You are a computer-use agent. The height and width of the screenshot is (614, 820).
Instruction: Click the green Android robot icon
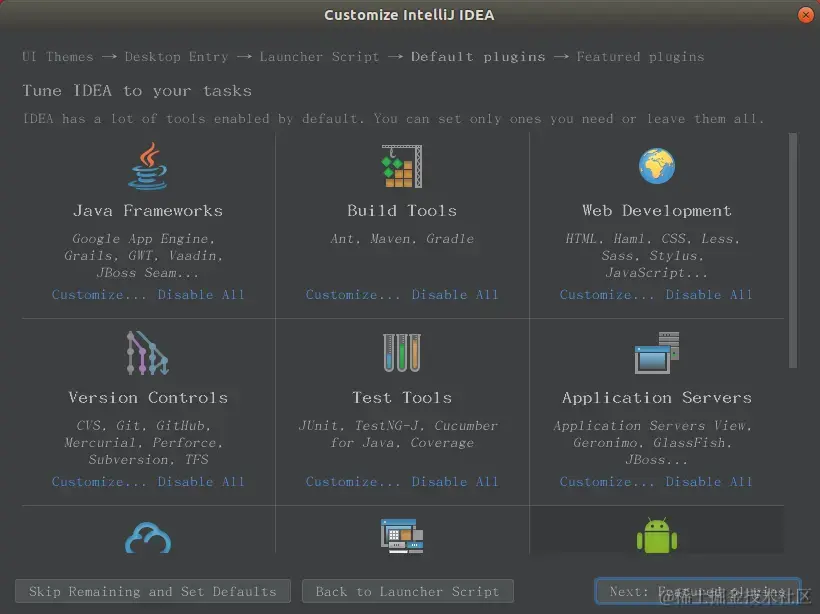[x=657, y=536]
